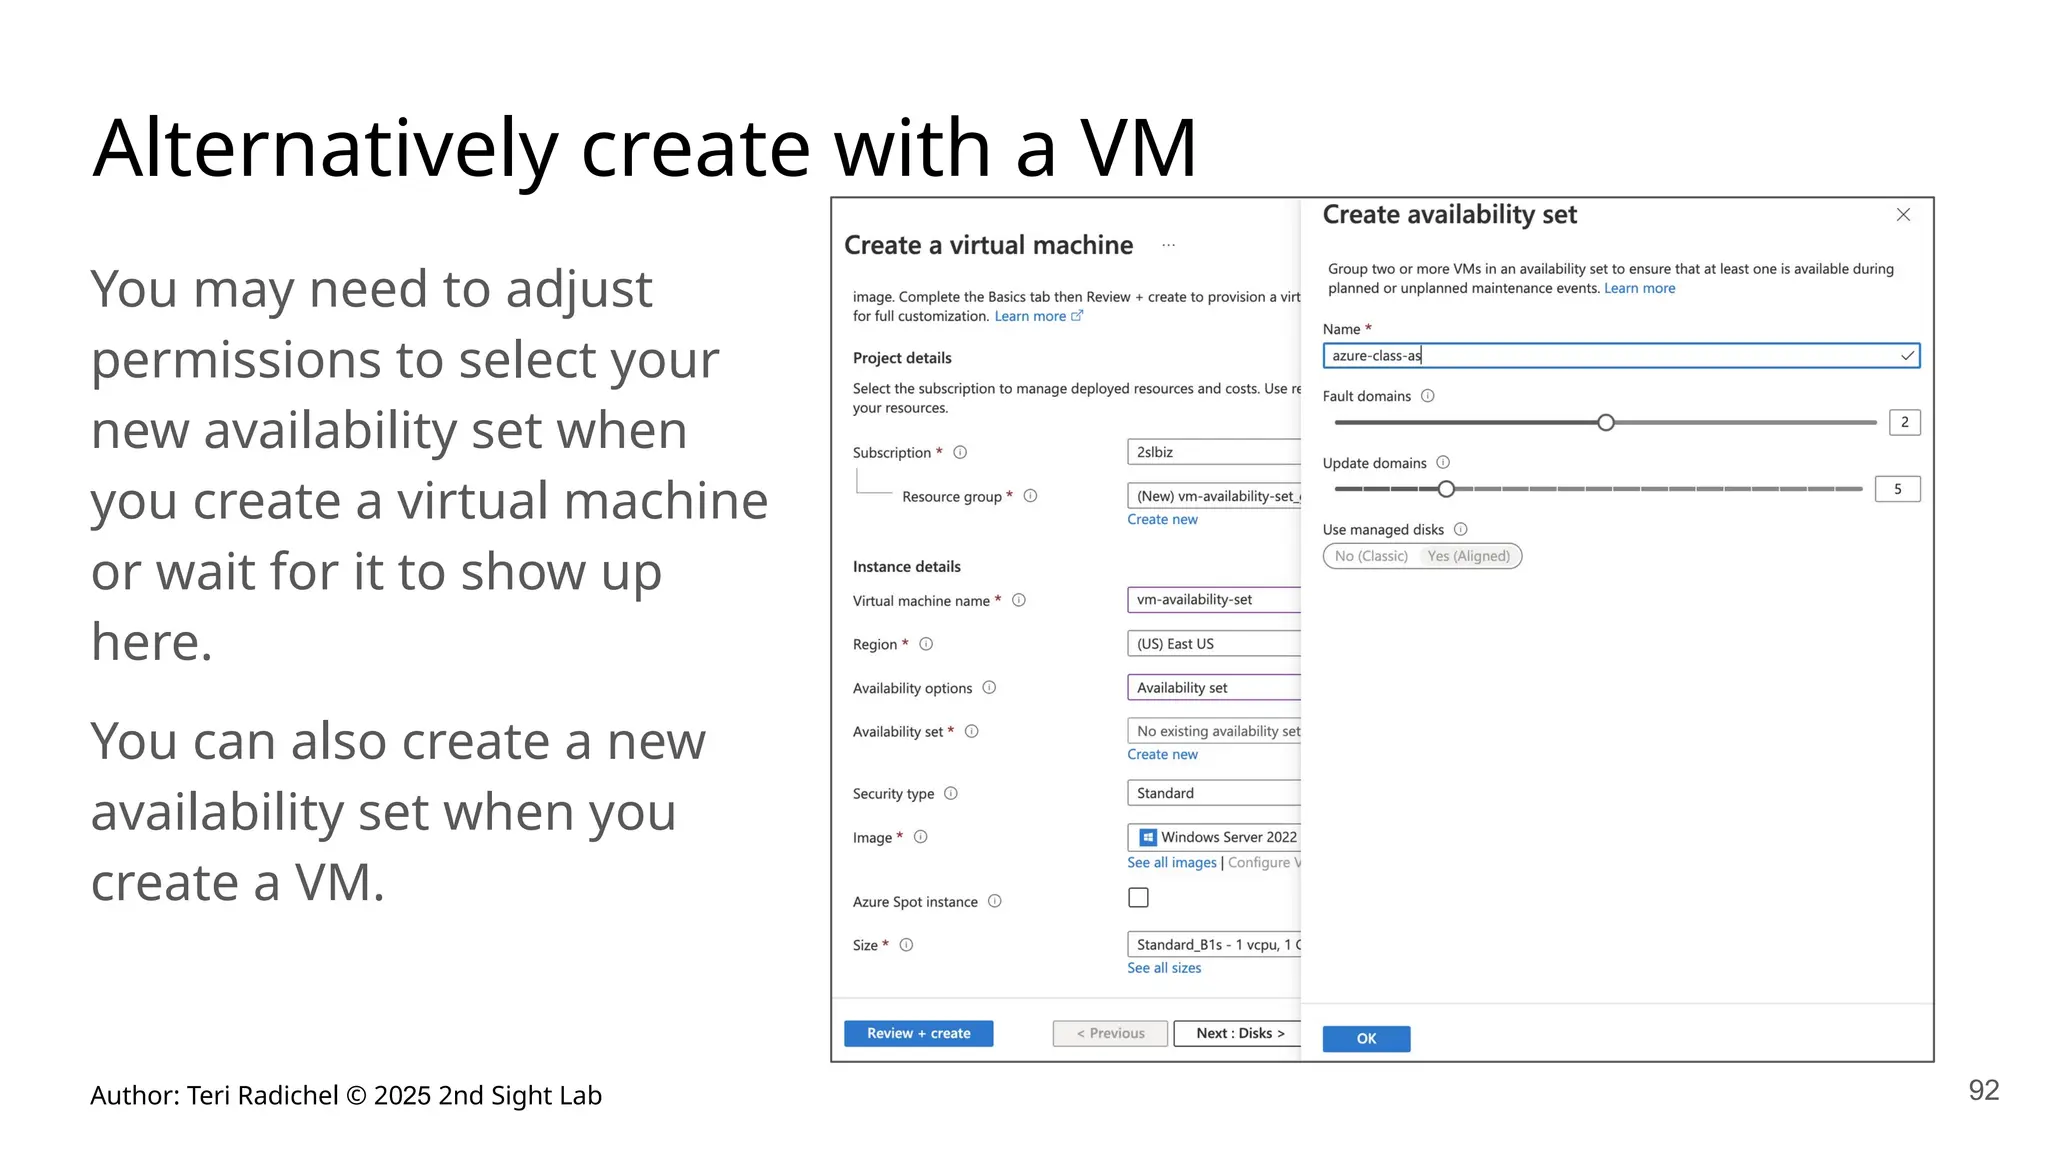Click the Project details heading
Screen dimensions: 2048x1152
[x=902, y=358]
